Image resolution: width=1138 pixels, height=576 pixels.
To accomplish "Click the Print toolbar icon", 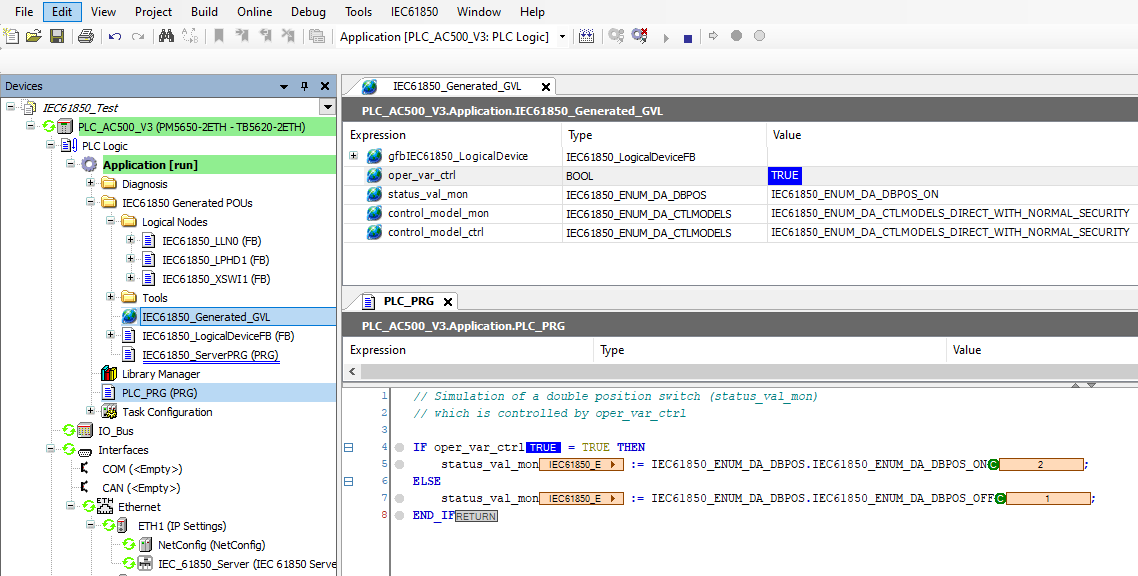I will tap(86, 36).
